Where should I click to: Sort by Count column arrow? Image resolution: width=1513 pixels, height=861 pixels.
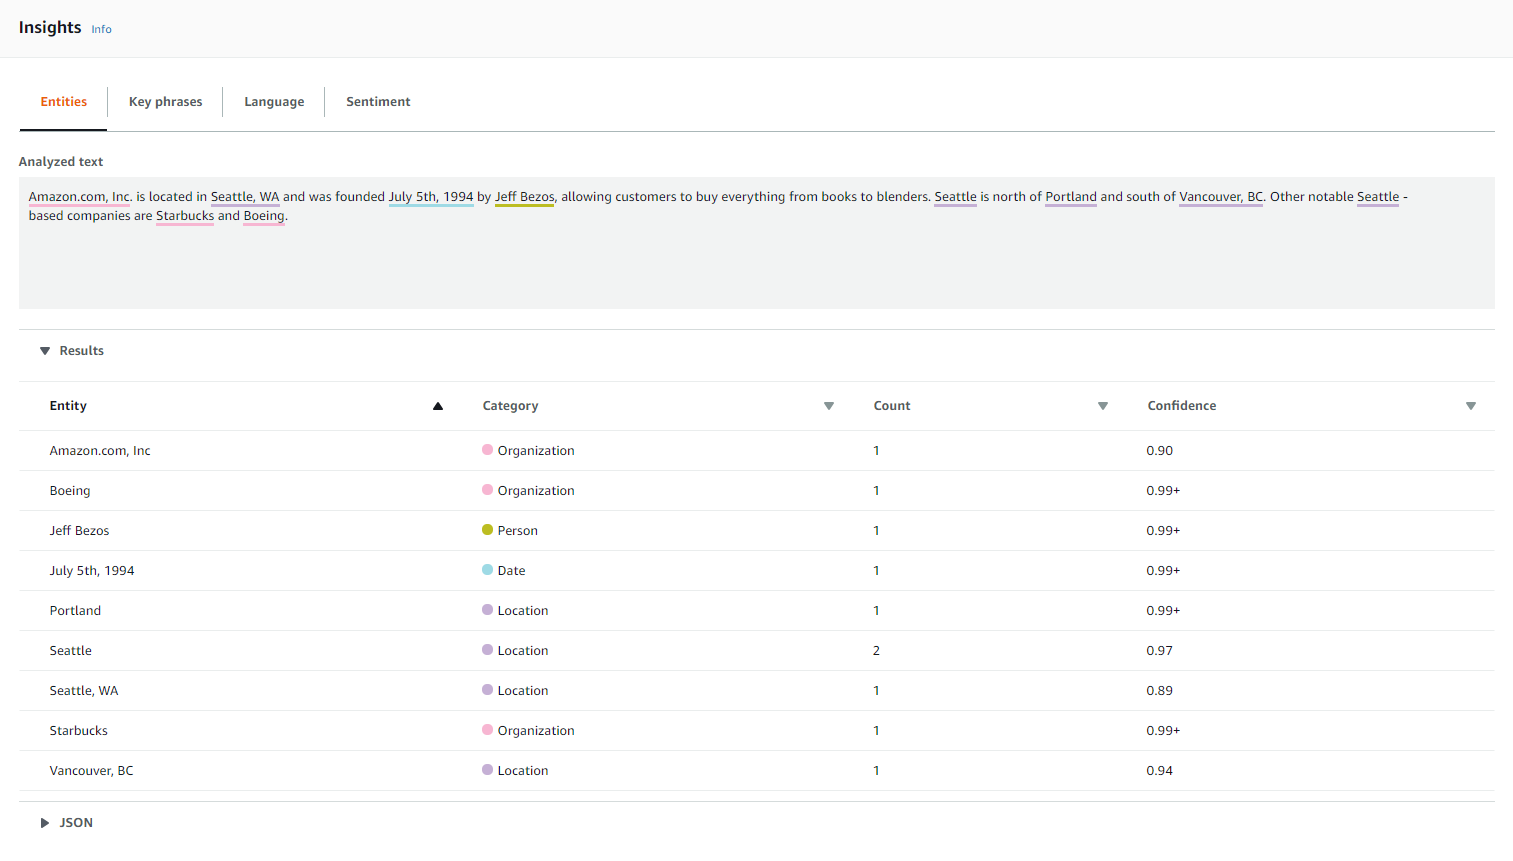coord(1103,406)
